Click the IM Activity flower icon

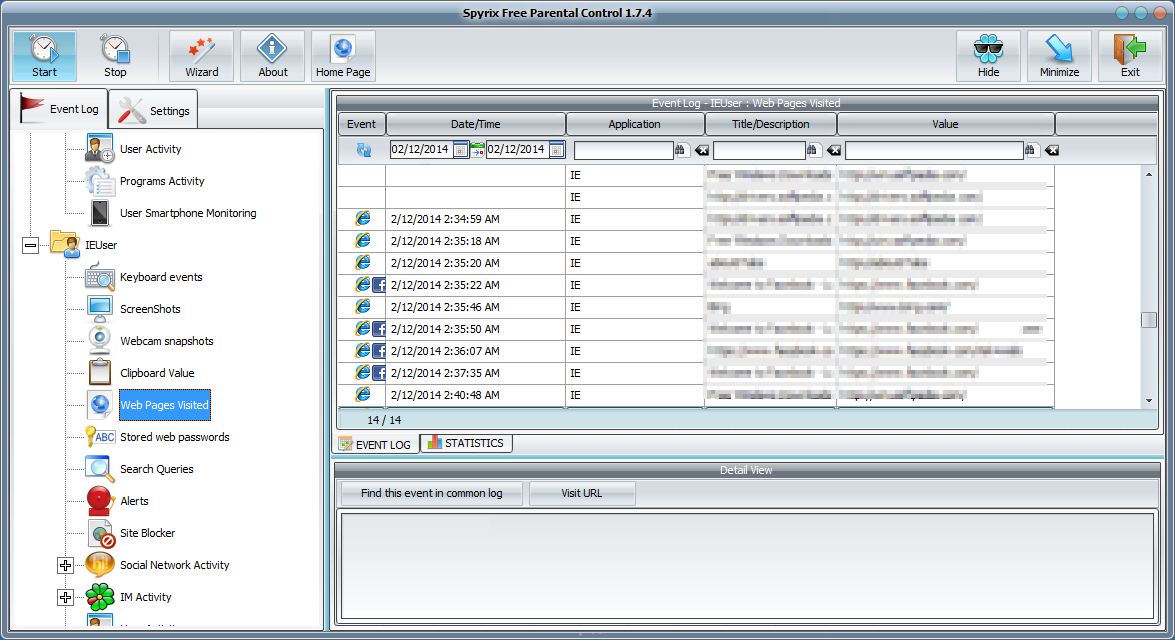(100, 597)
